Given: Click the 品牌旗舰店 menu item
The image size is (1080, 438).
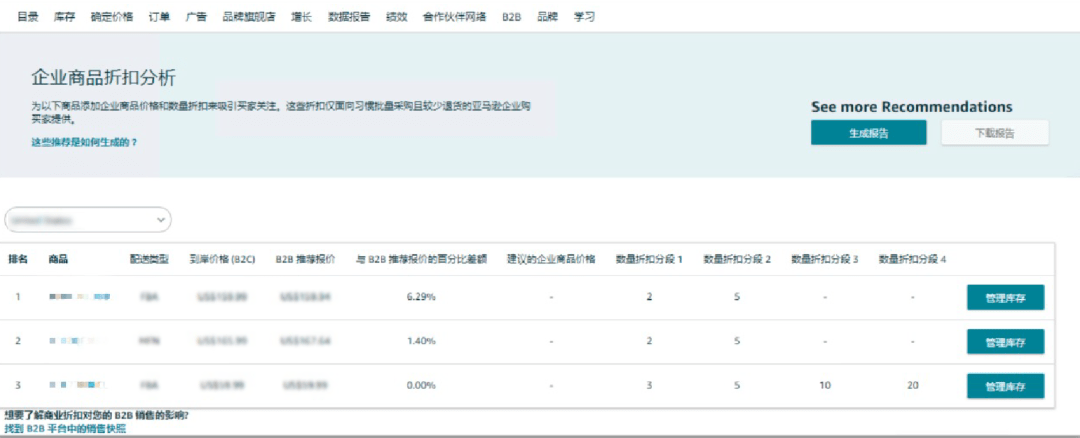Looking at the screenshot, I should tap(248, 17).
